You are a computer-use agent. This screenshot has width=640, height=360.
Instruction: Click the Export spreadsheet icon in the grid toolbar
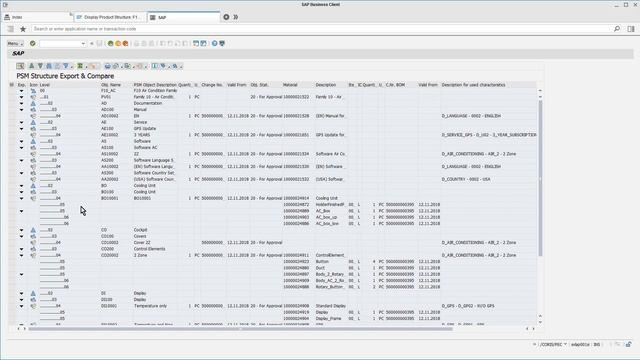[127, 66]
